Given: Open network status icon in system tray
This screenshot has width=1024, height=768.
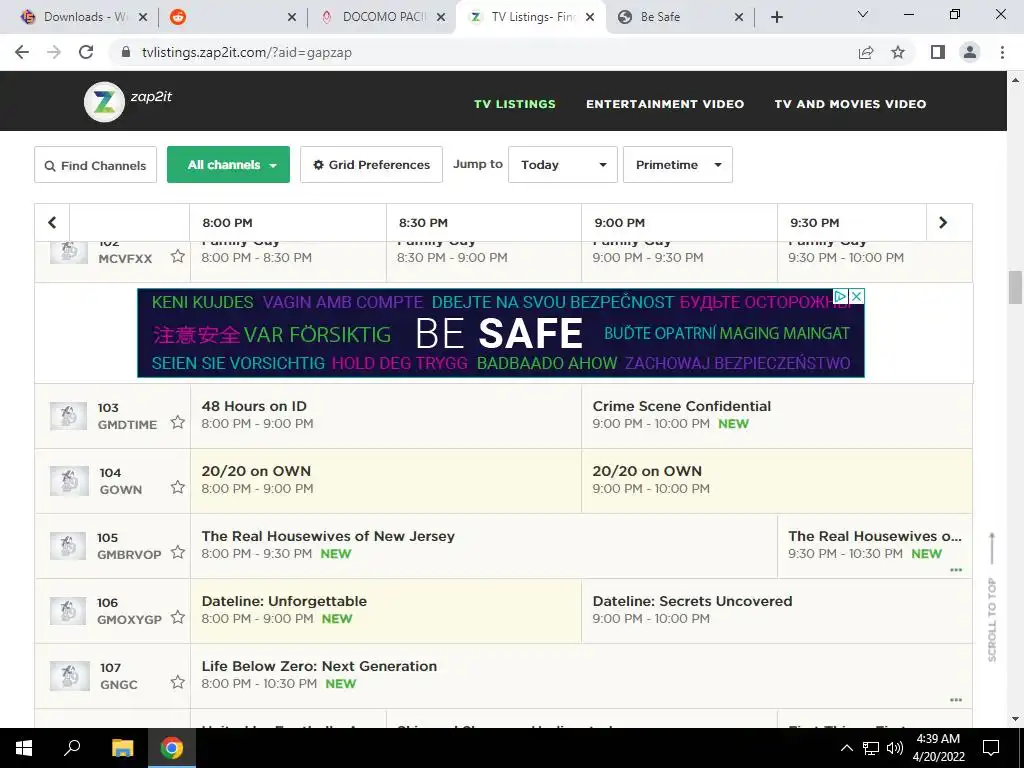Looking at the screenshot, I should tap(871, 748).
